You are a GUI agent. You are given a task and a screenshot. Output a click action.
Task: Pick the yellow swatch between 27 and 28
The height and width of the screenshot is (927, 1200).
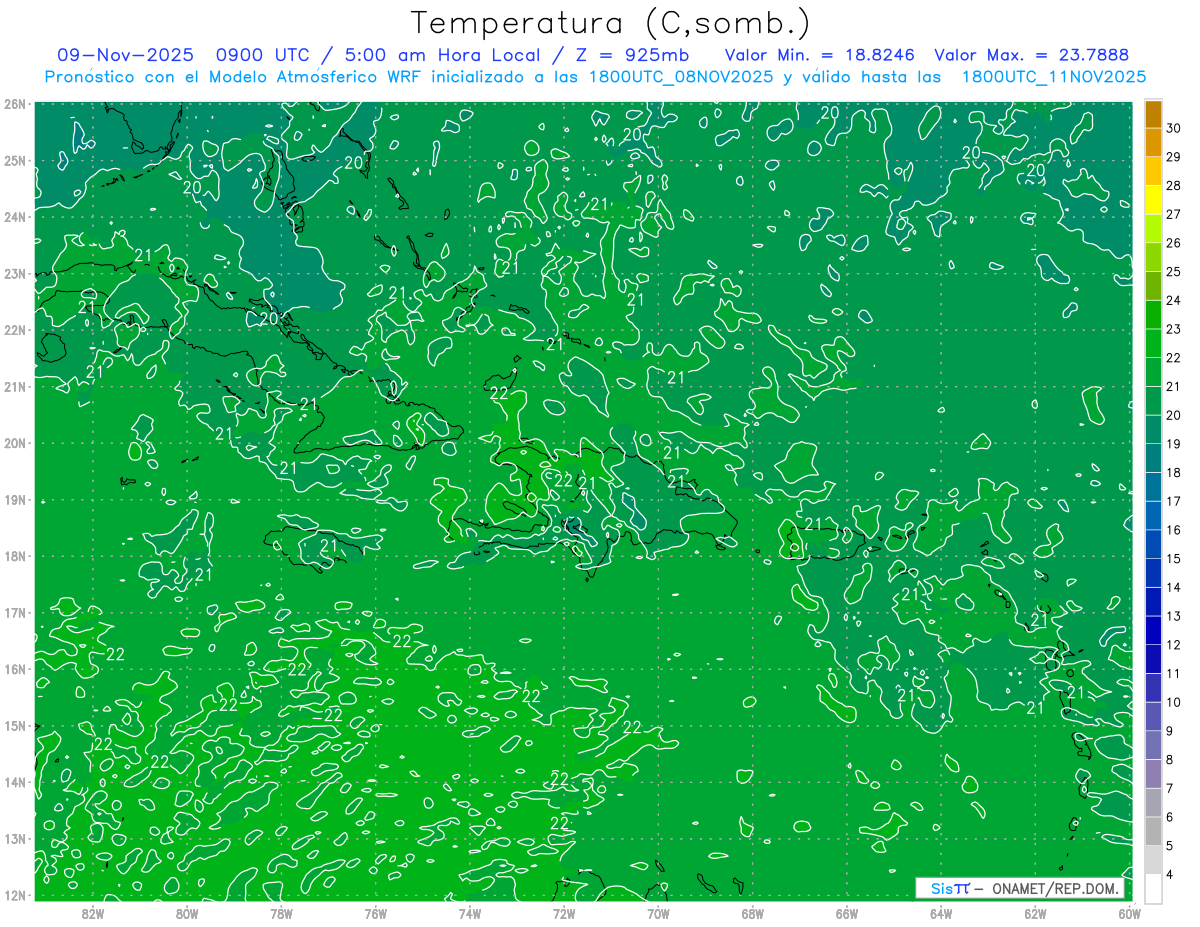point(1153,201)
